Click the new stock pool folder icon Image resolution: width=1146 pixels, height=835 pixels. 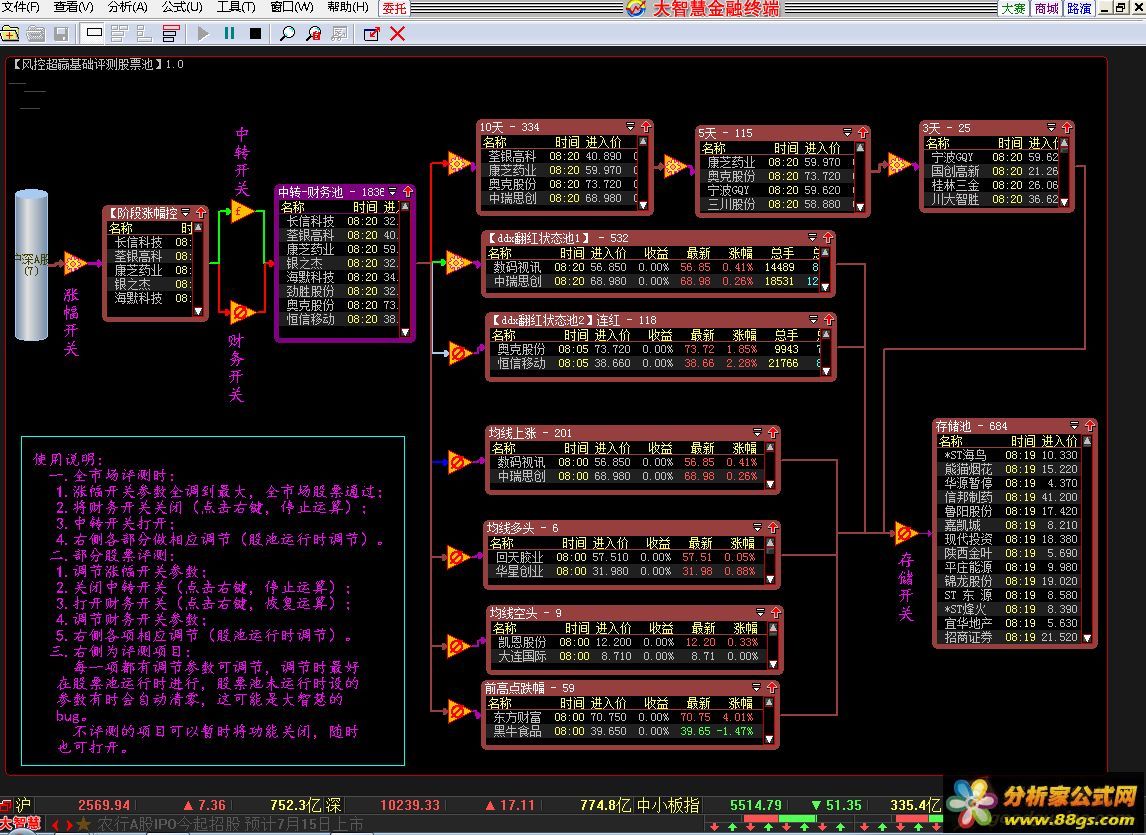pyautogui.click(x=10, y=34)
